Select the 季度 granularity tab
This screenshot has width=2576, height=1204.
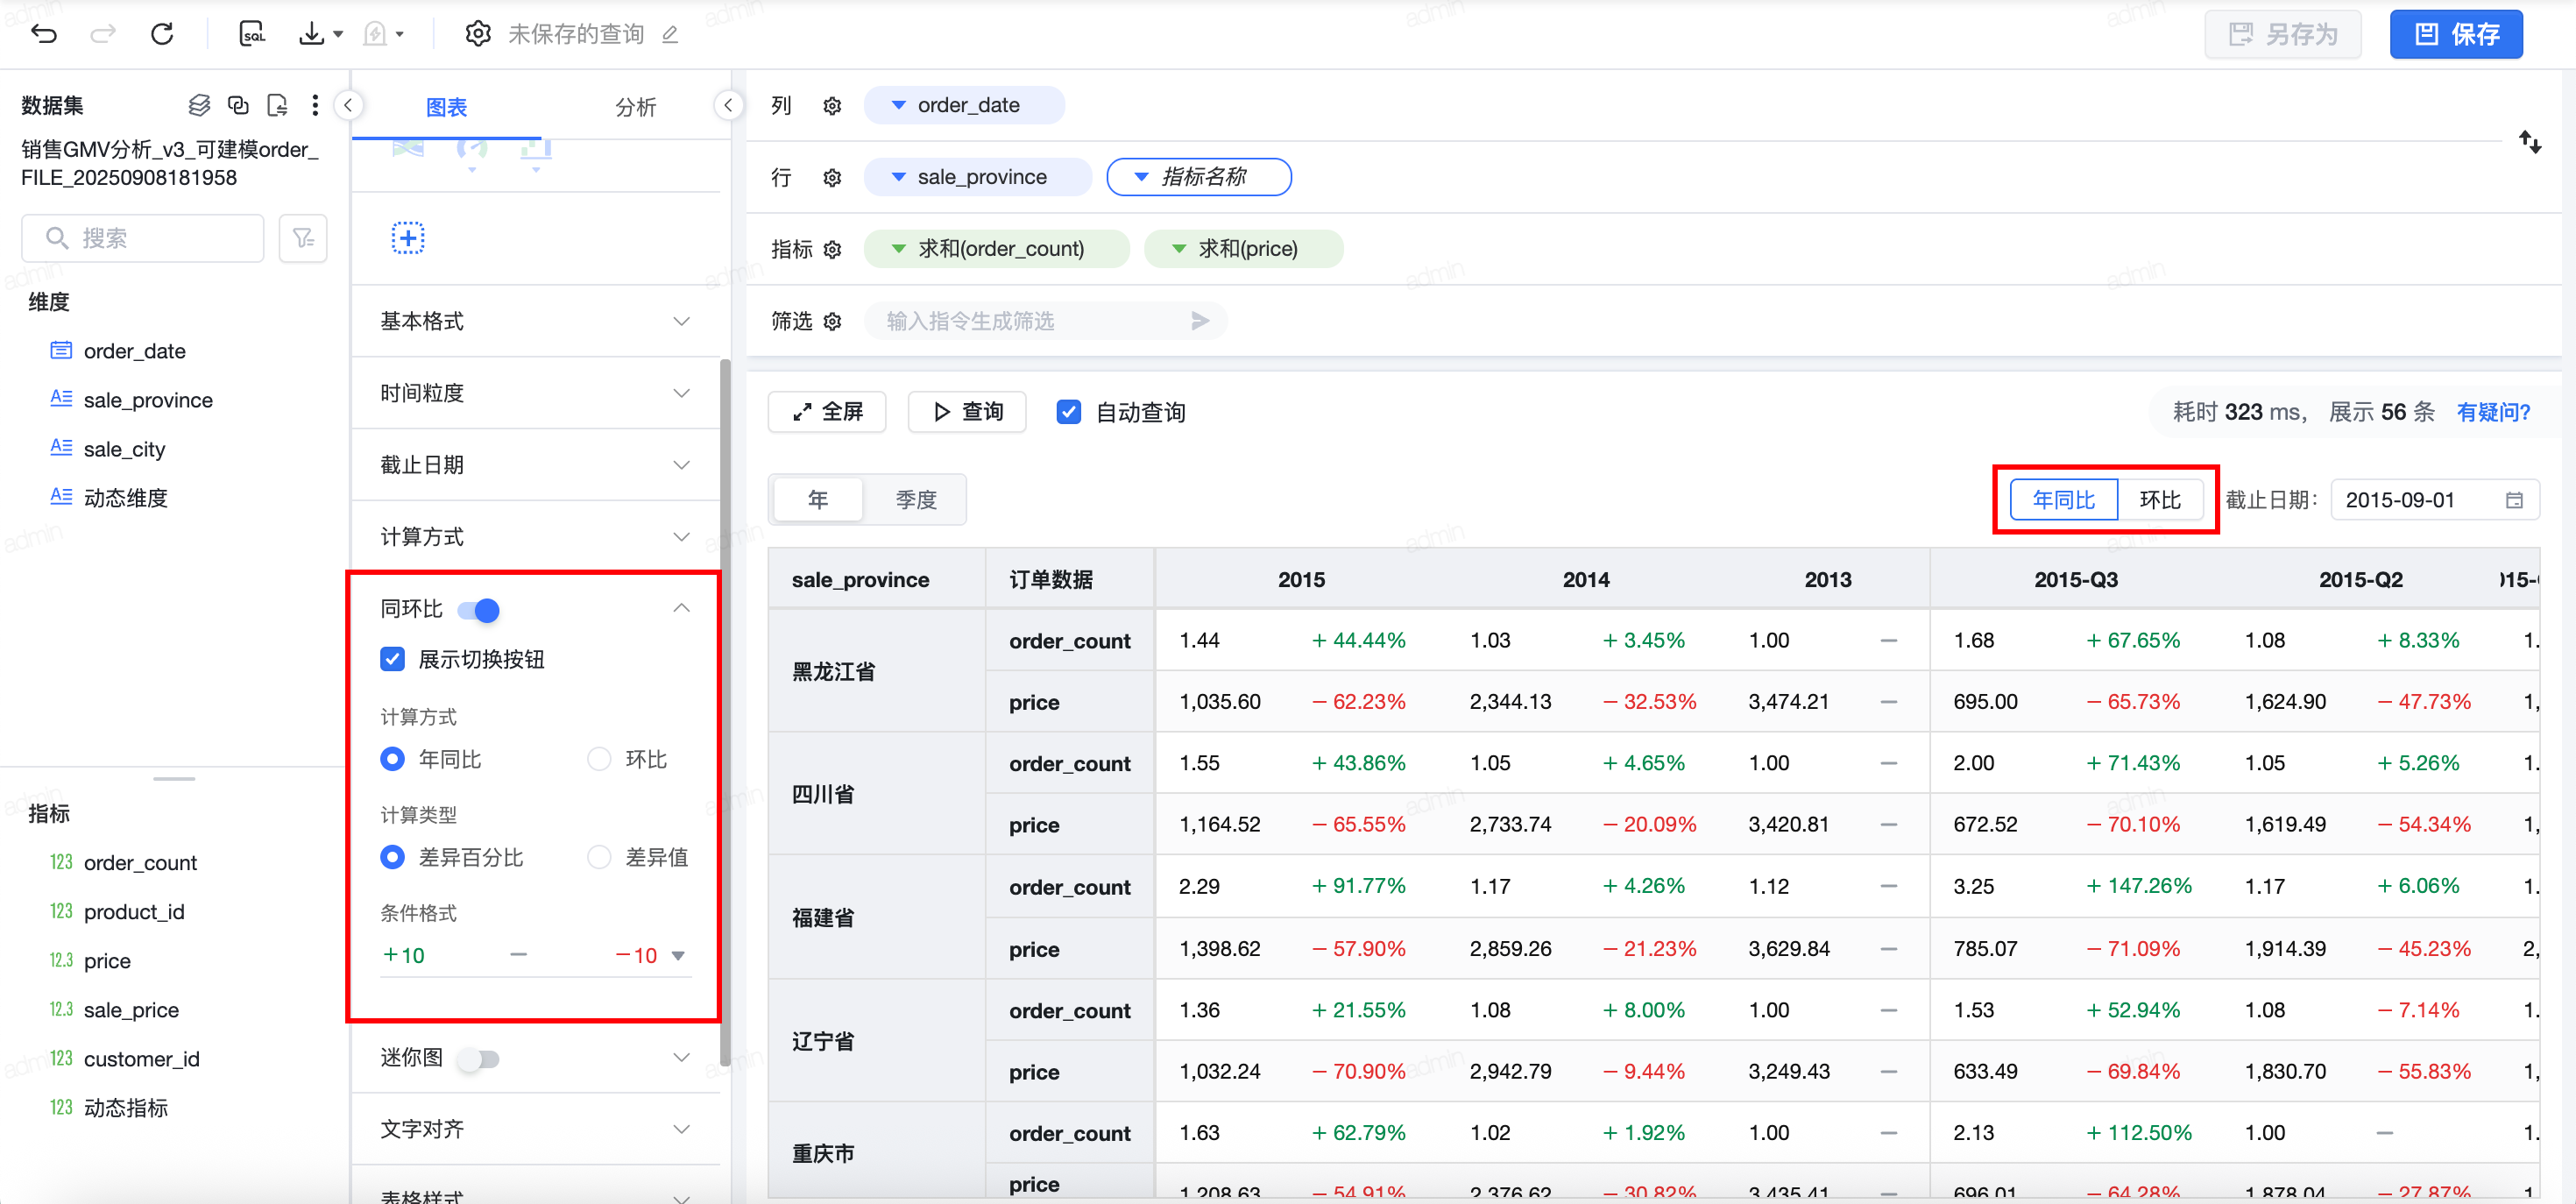915,499
